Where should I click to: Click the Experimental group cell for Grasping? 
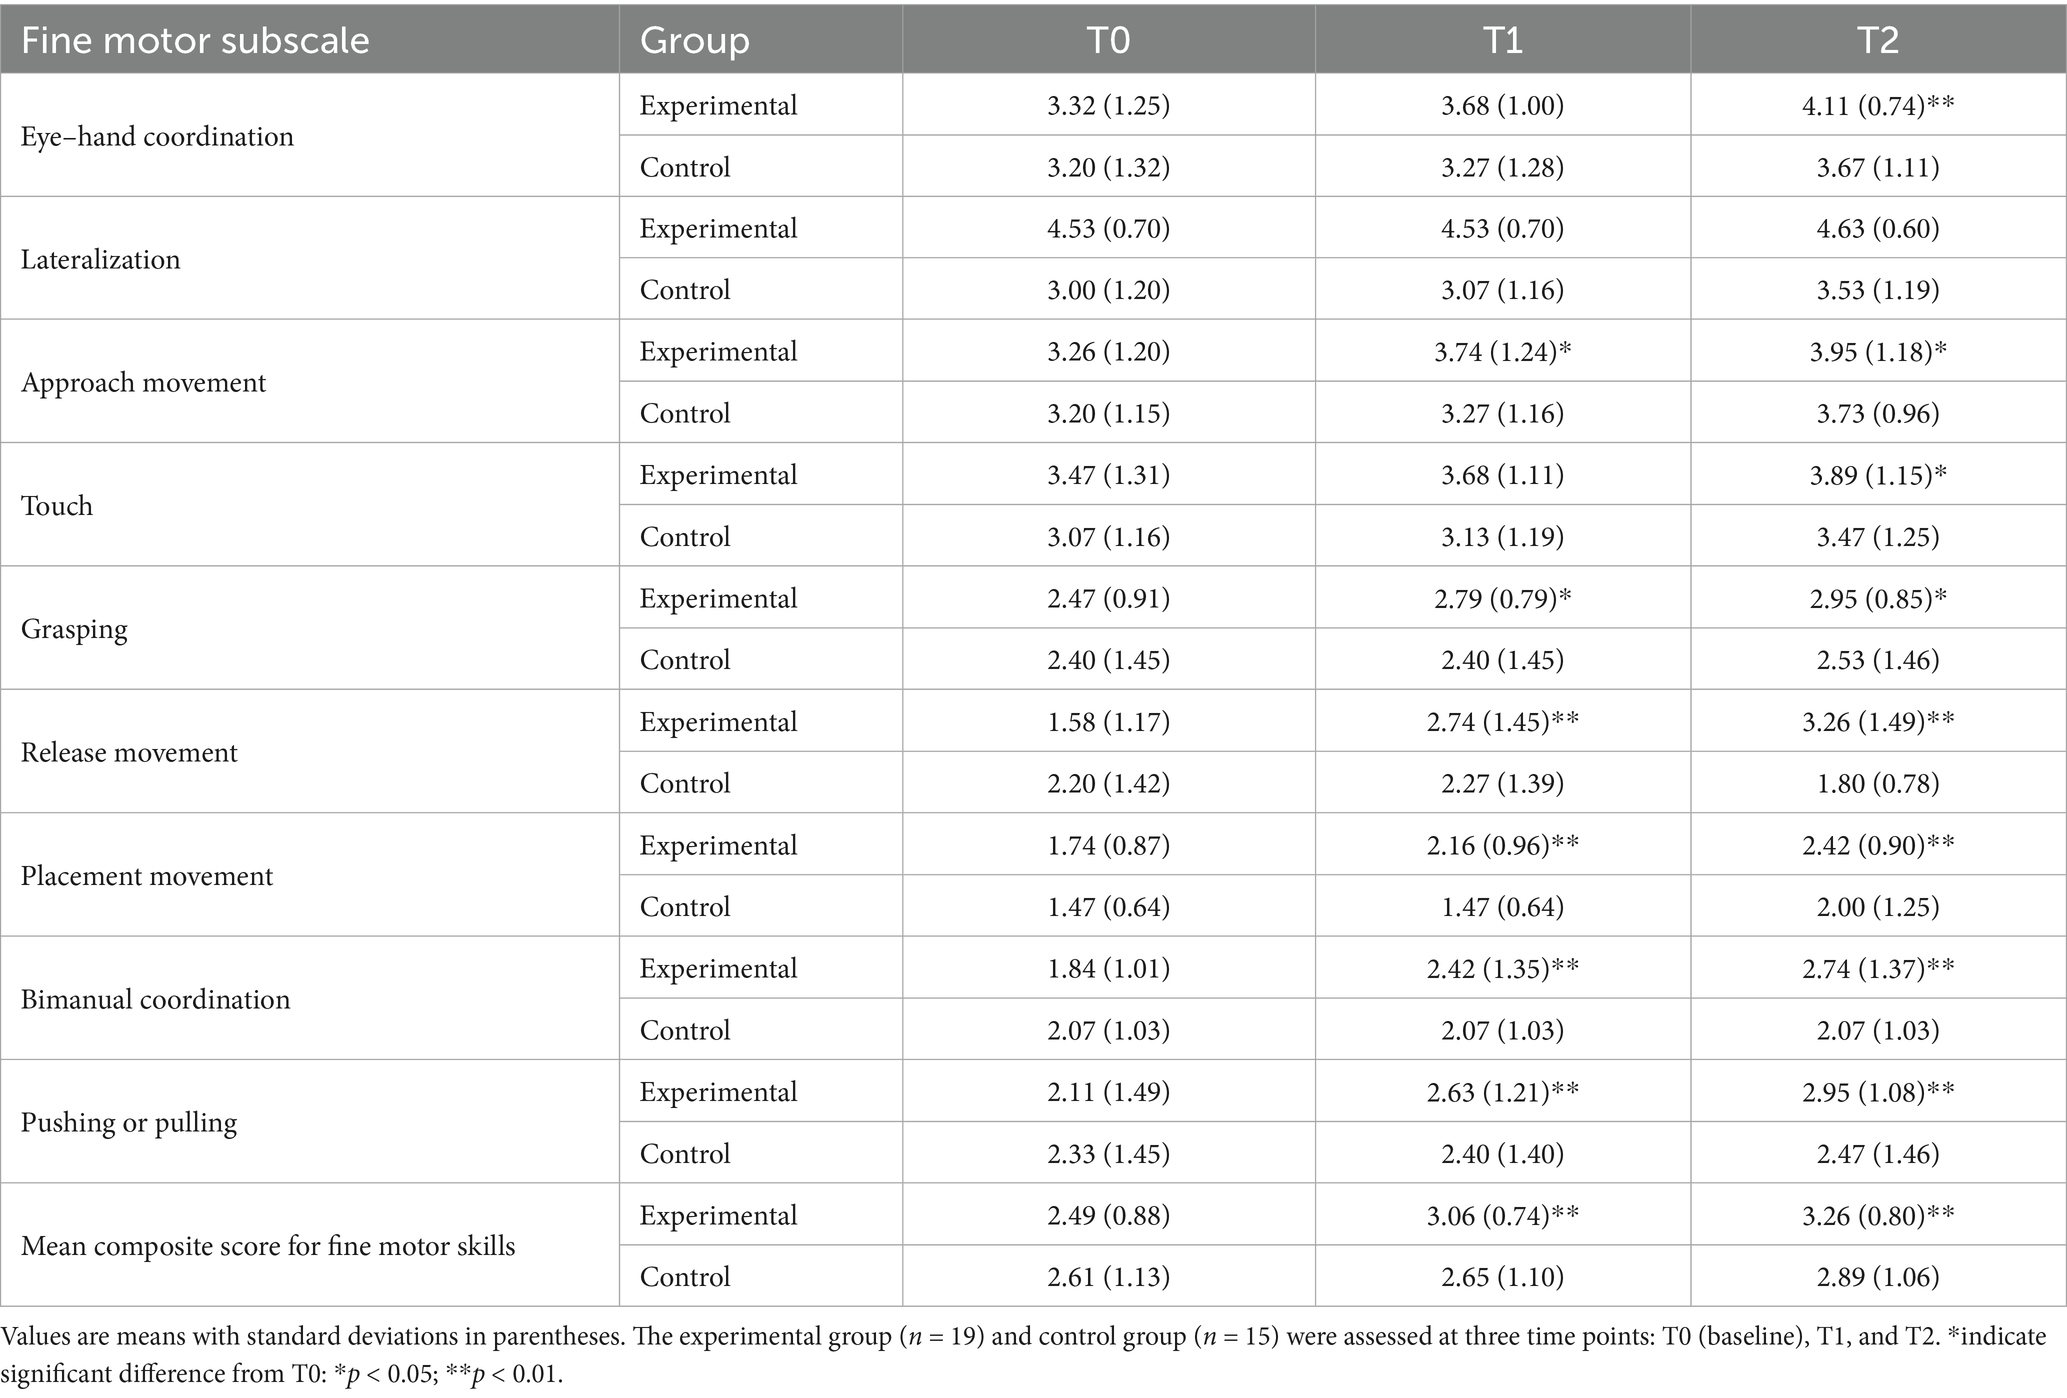pos(718,598)
